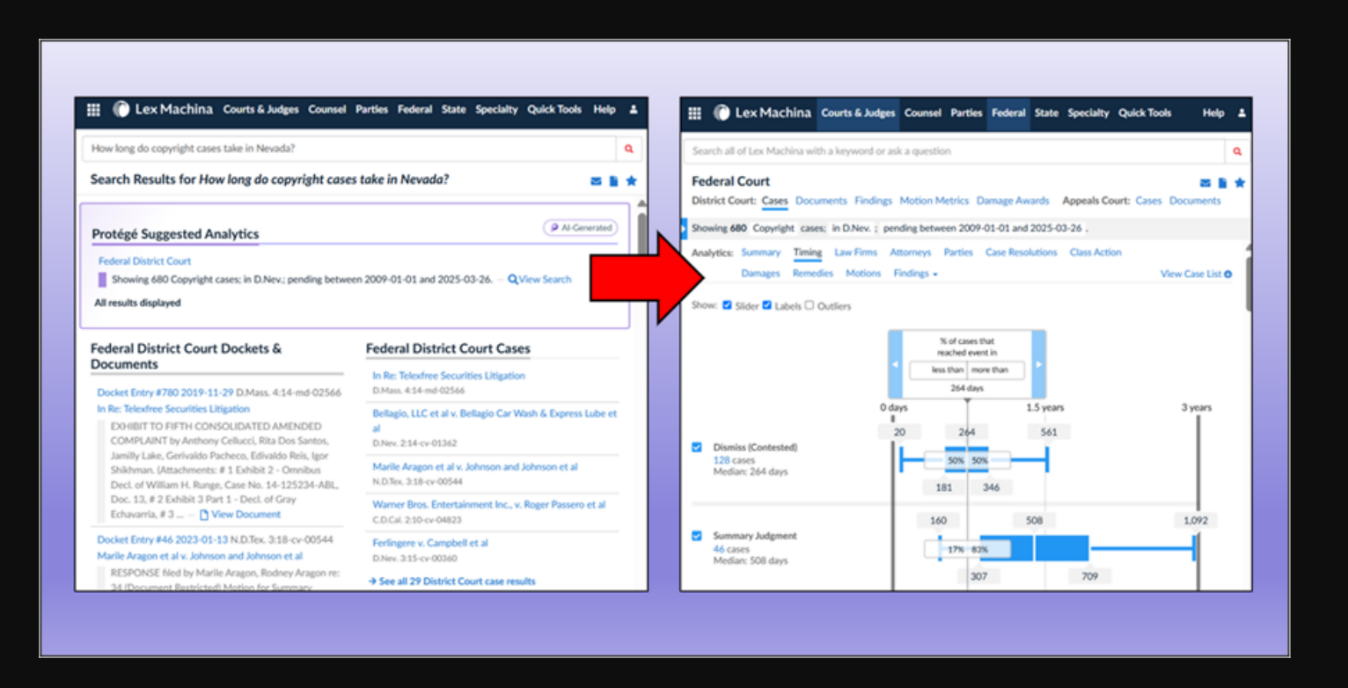The height and width of the screenshot is (688, 1348).
Task: Uncheck the Dismiss (Contested) event checkbox
Action: pos(697,448)
